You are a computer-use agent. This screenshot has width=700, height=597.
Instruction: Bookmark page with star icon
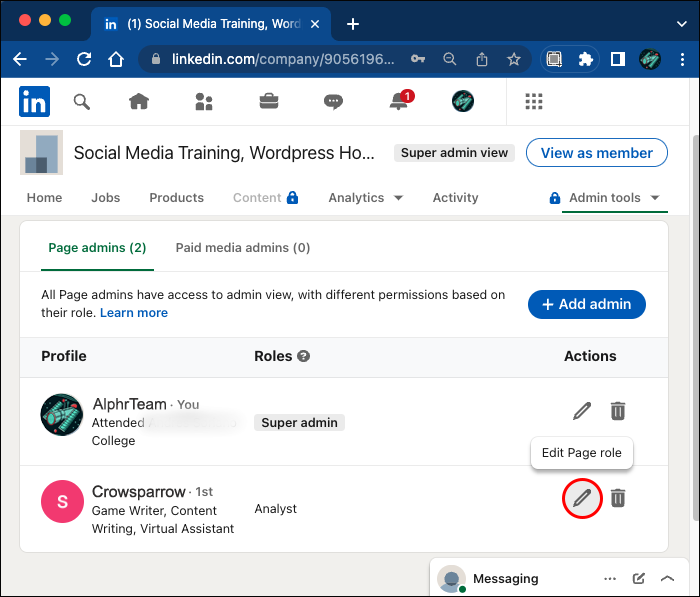(514, 59)
